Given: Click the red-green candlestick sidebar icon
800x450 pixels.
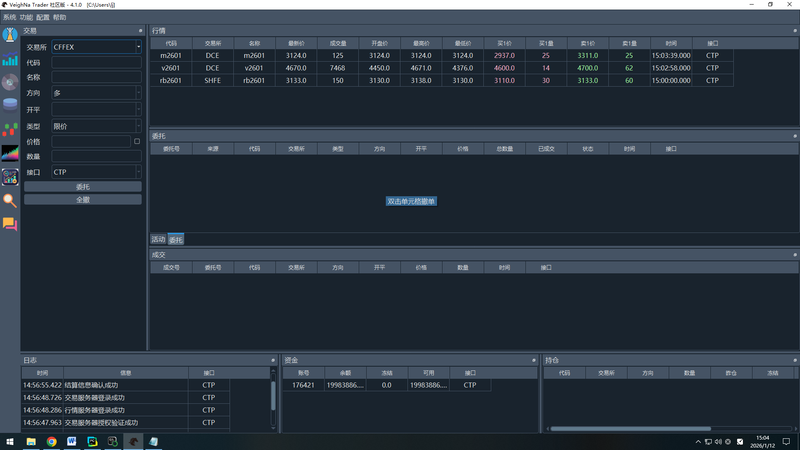Looking at the screenshot, I should coord(10,129).
